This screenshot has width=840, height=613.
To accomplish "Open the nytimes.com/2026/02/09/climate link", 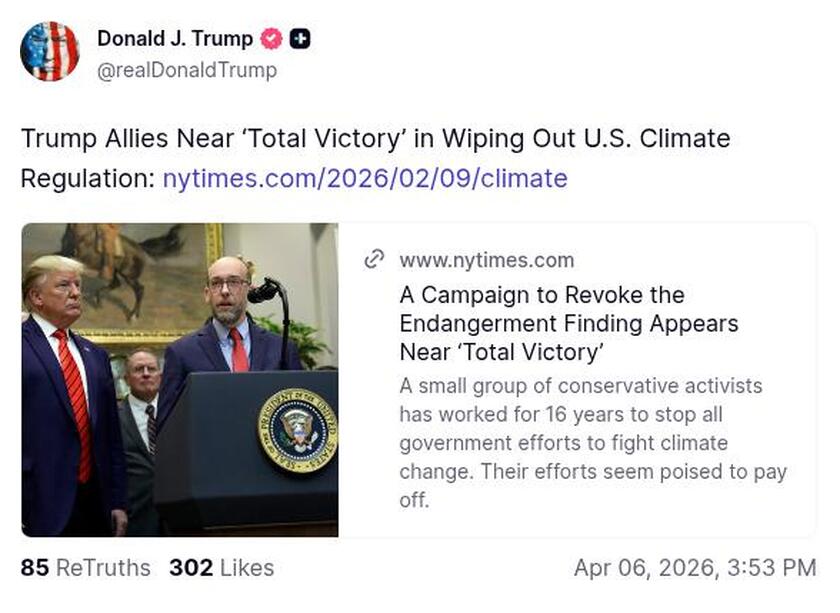I will pyautogui.click(x=365, y=179).
